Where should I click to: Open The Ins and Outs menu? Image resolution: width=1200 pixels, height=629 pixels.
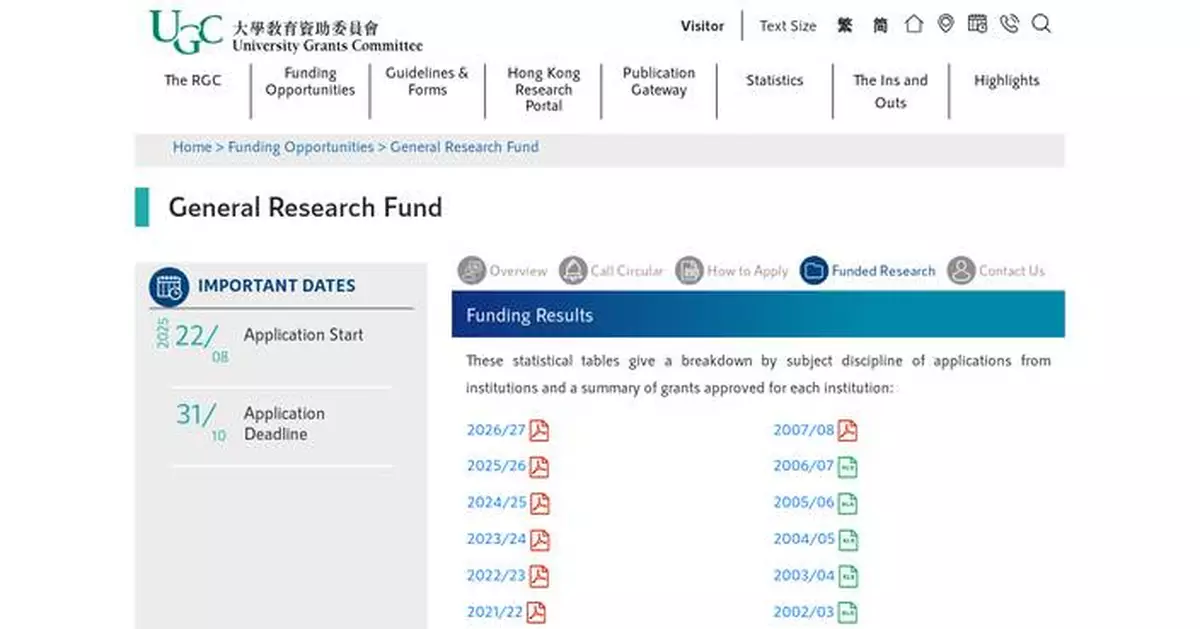pos(890,91)
